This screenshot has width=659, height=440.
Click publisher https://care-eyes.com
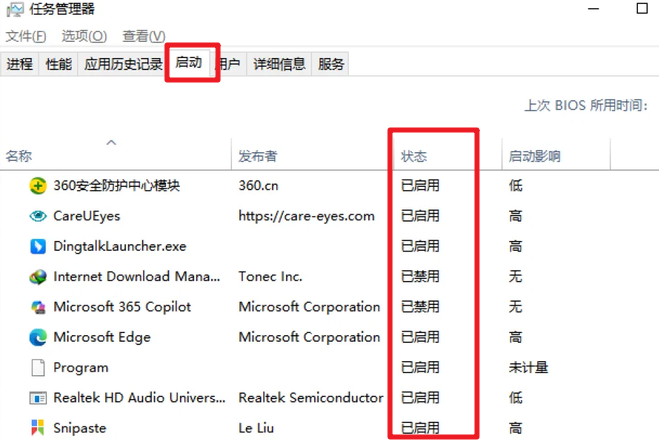[x=306, y=216]
